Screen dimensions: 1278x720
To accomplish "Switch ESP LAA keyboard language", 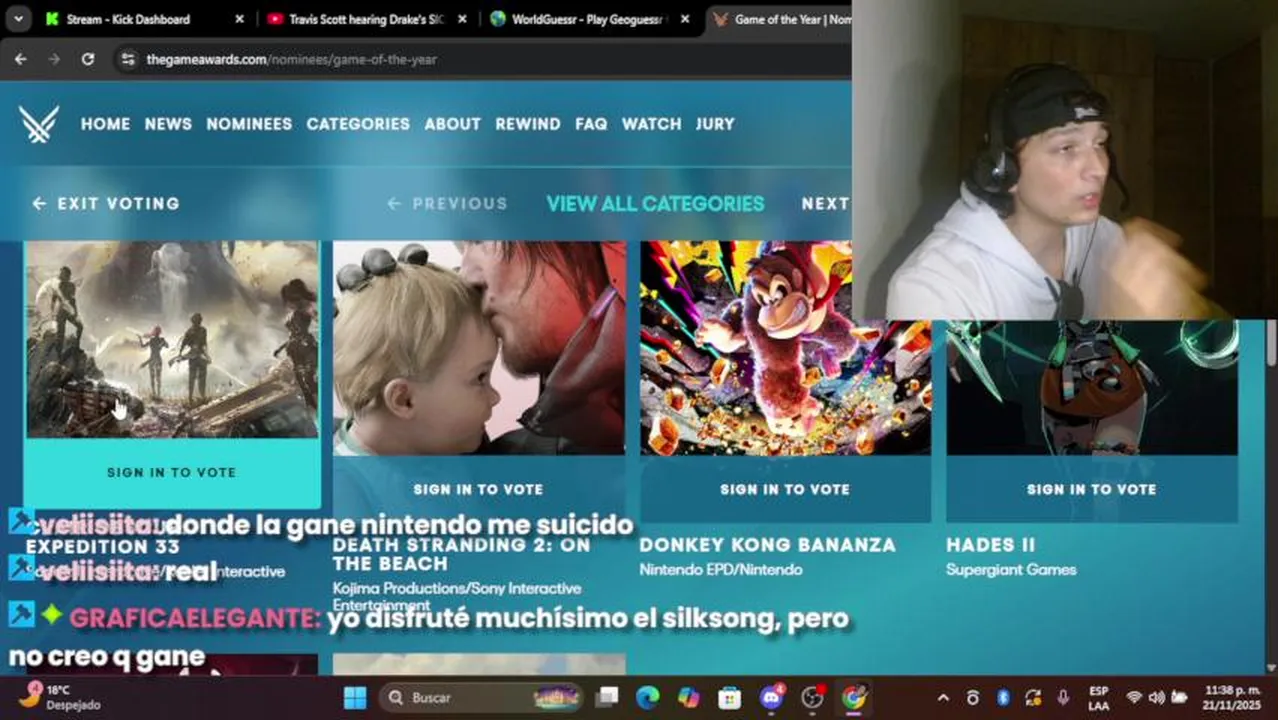I will click(1098, 698).
